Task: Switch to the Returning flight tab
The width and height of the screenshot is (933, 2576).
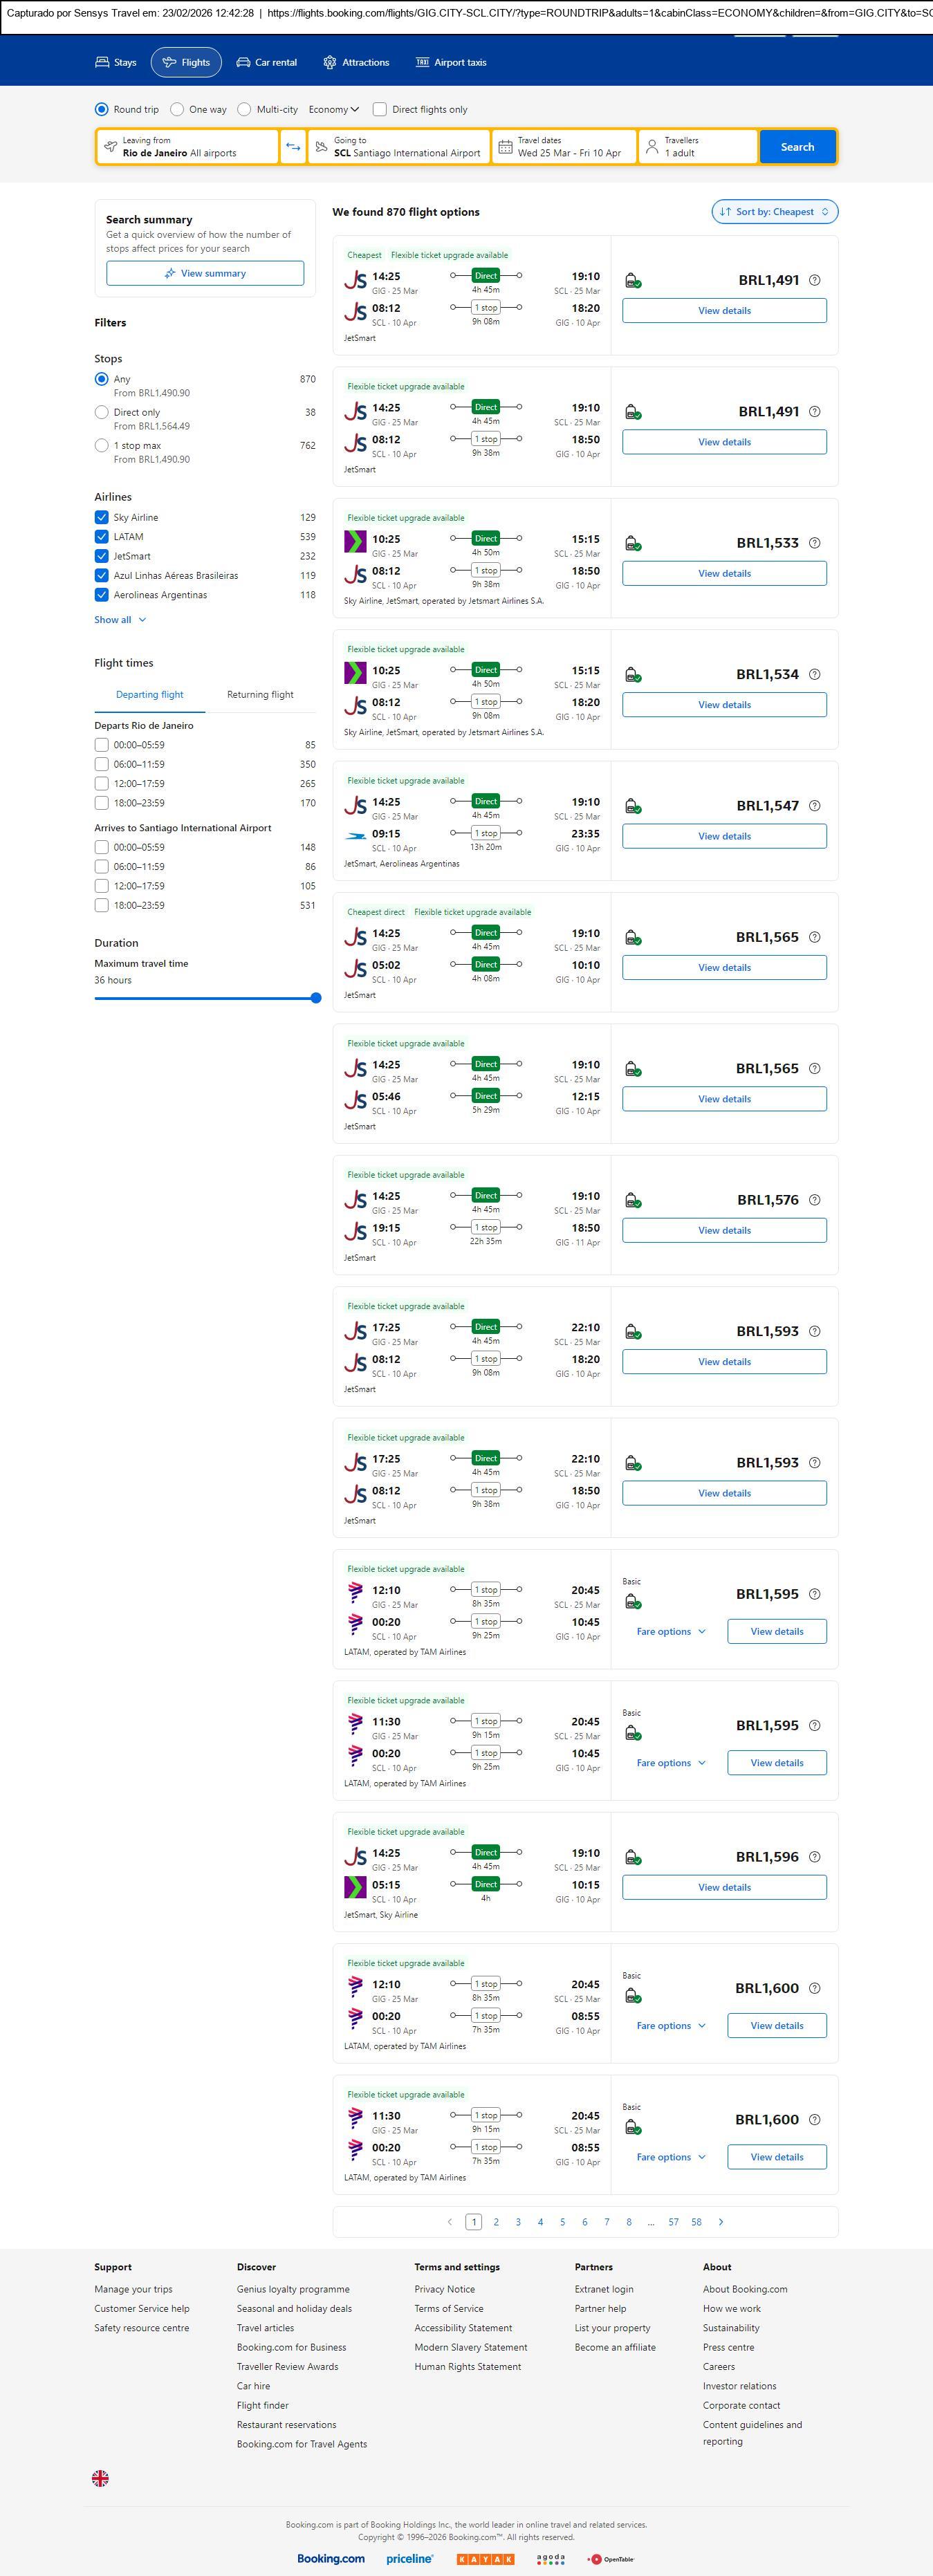Action: click(260, 694)
